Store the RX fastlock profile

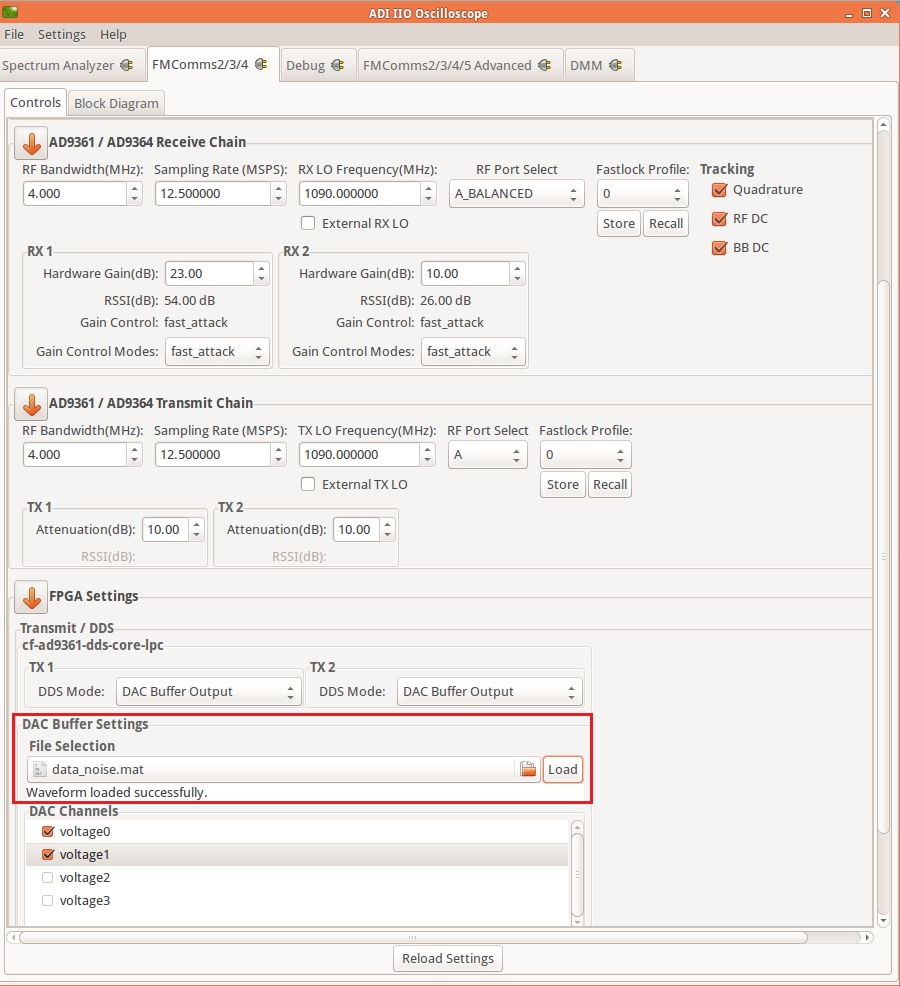pos(618,223)
